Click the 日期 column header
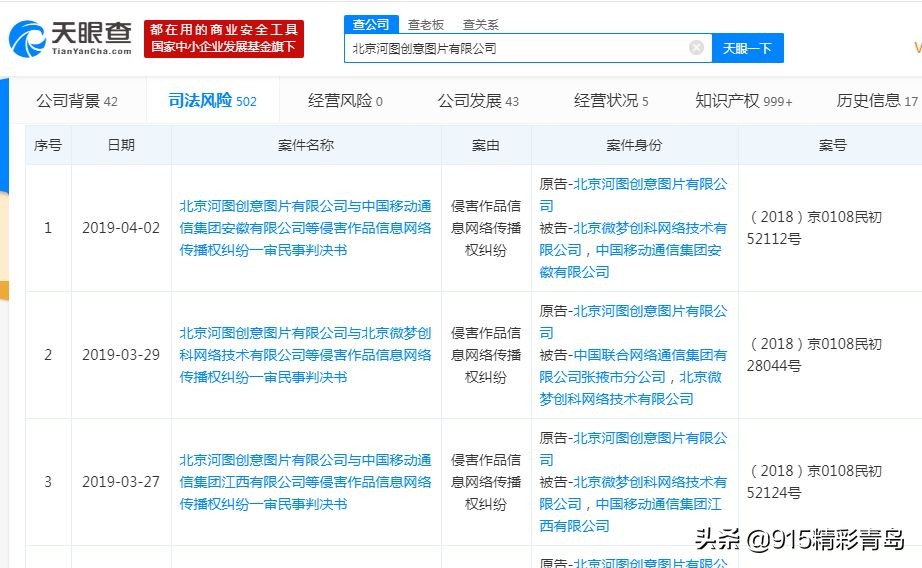 (x=121, y=145)
